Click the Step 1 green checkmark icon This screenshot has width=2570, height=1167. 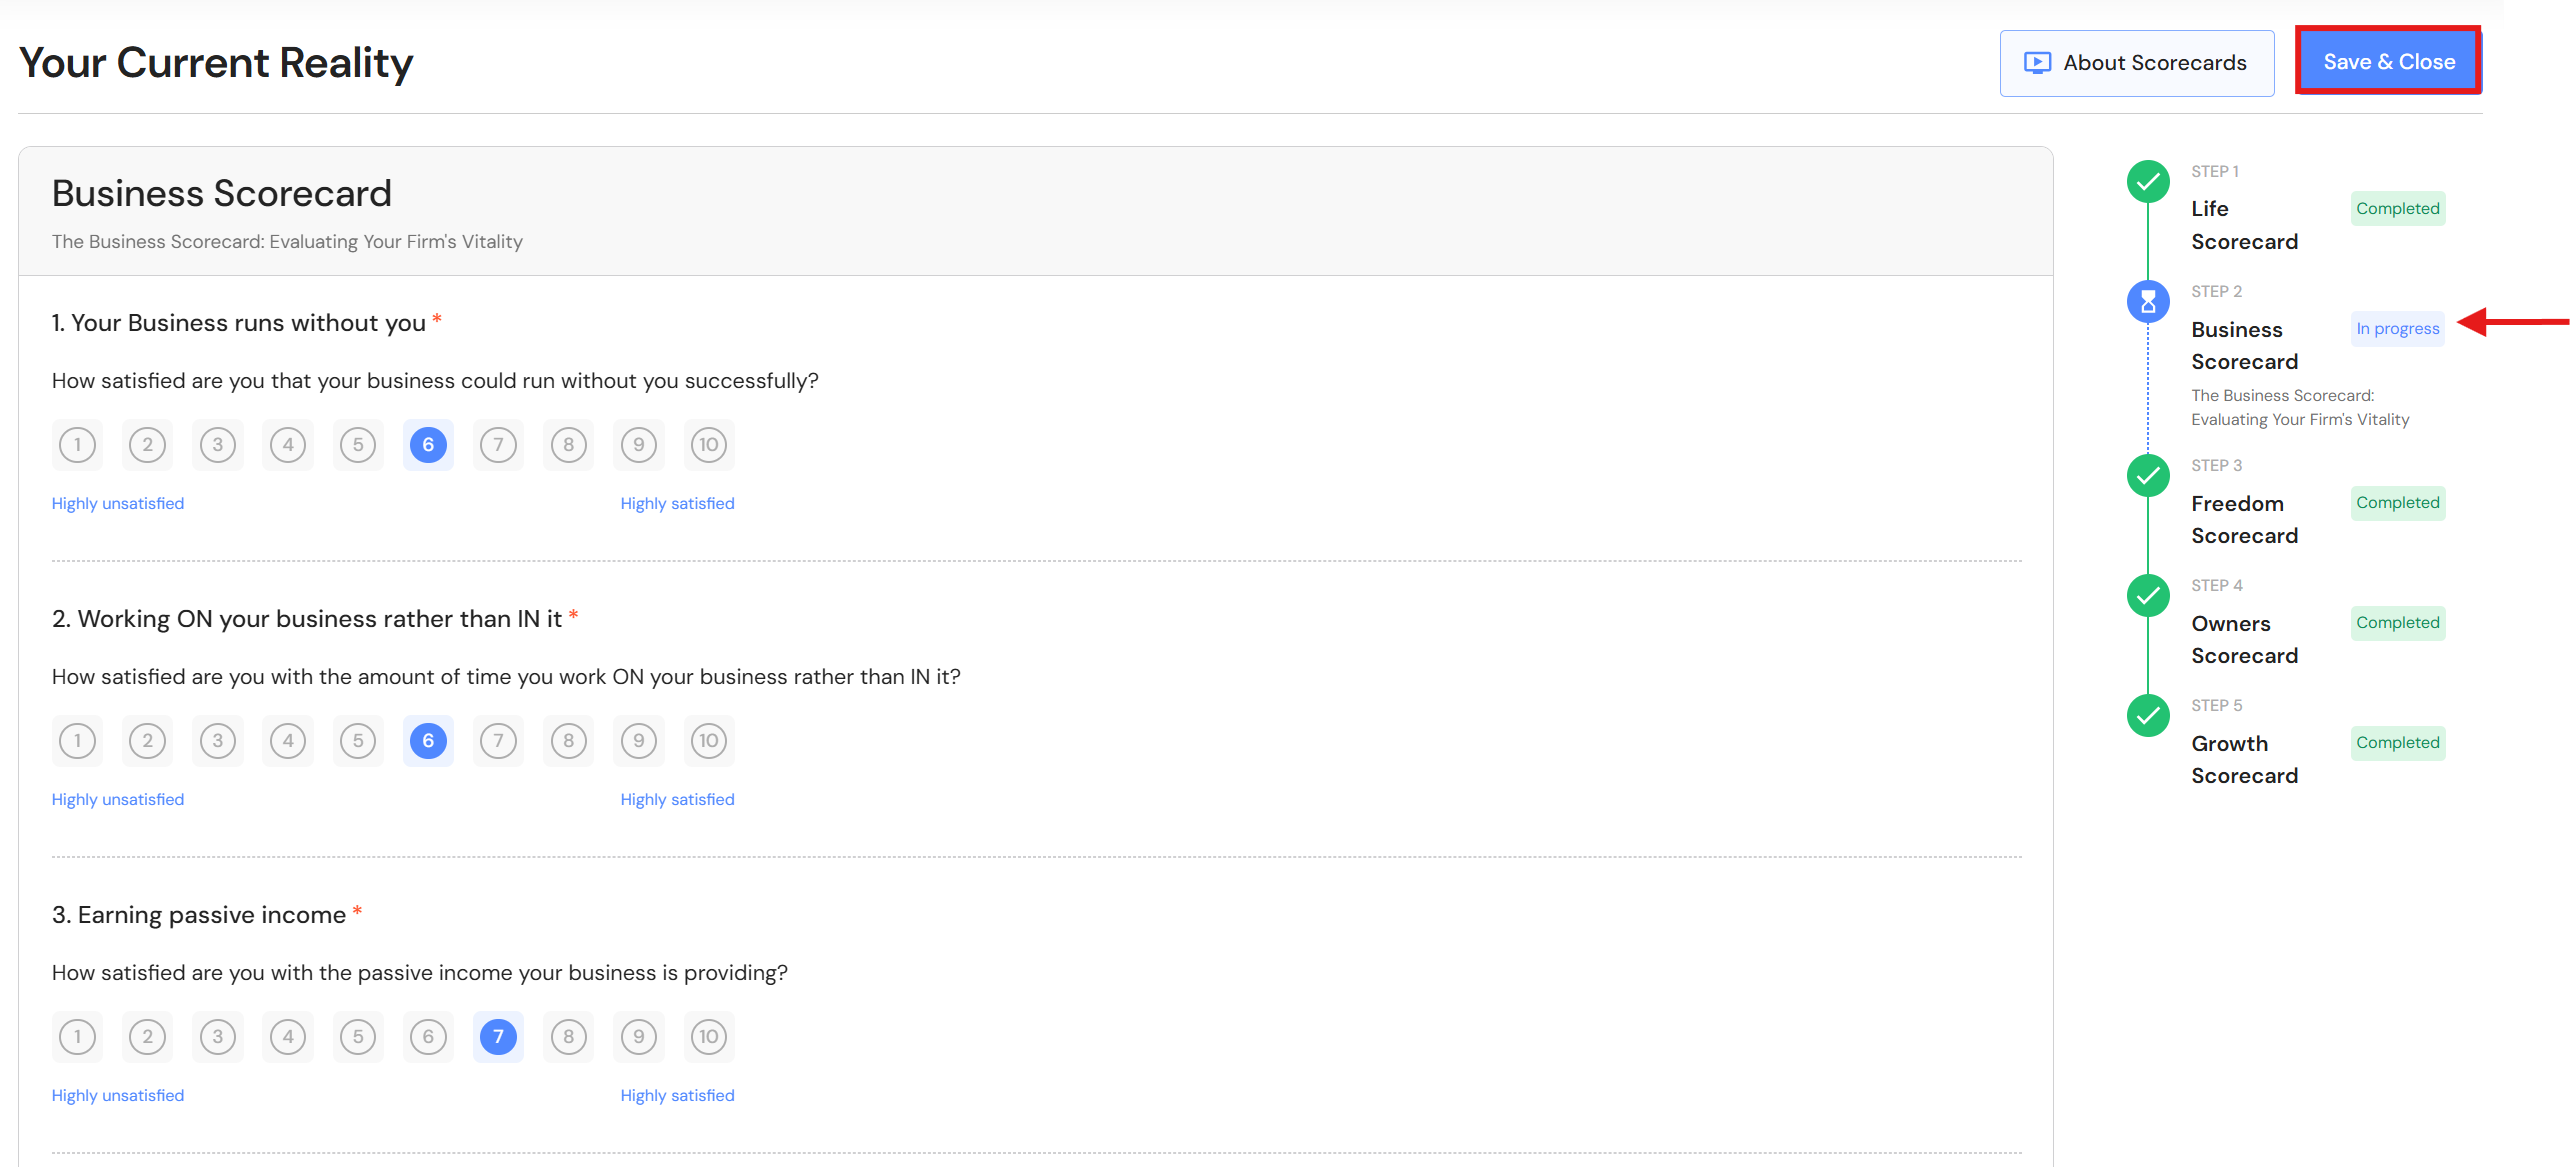tap(2148, 182)
